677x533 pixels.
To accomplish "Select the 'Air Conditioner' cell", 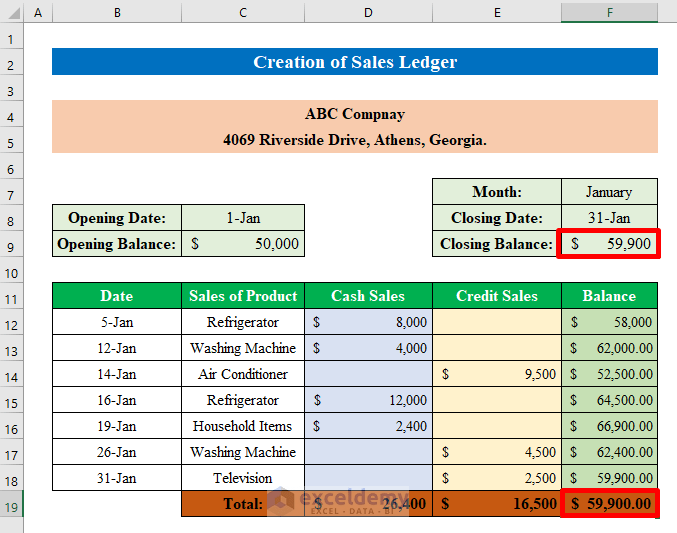I will pos(243,374).
